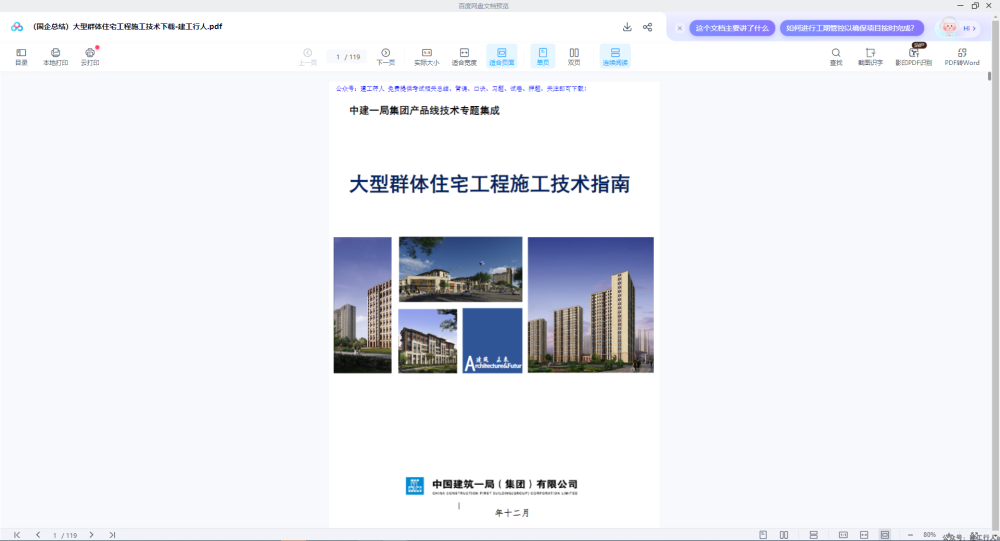Click the 这个文档主要讲了什么 suggestion button
Image resolution: width=1000 pixels, height=541 pixels.
pyautogui.click(x=732, y=28)
